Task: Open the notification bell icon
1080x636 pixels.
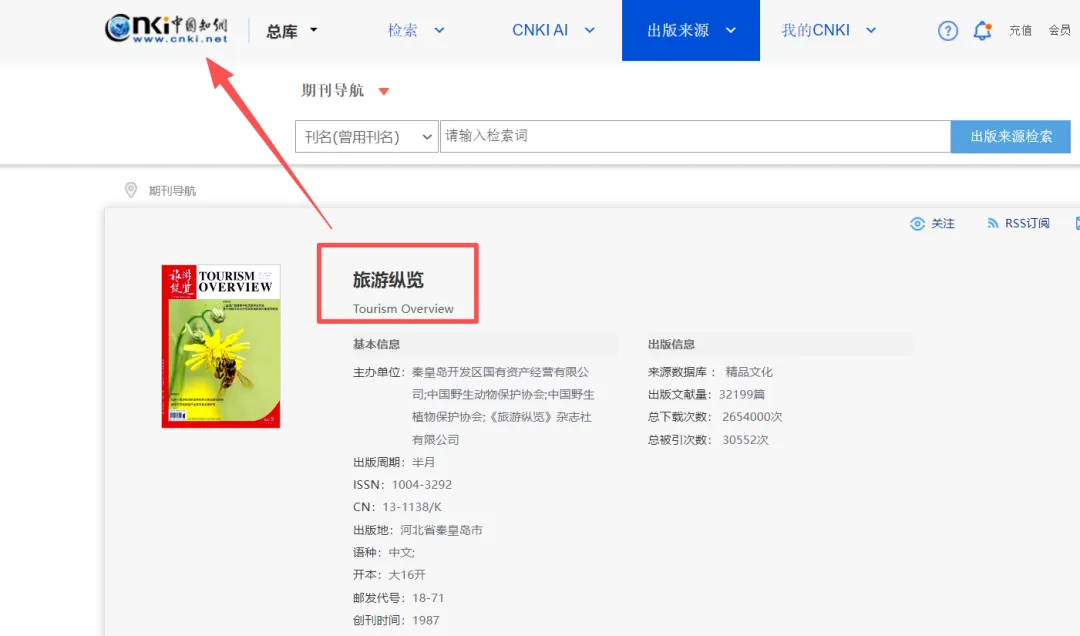Action: [x=982, y=30]
